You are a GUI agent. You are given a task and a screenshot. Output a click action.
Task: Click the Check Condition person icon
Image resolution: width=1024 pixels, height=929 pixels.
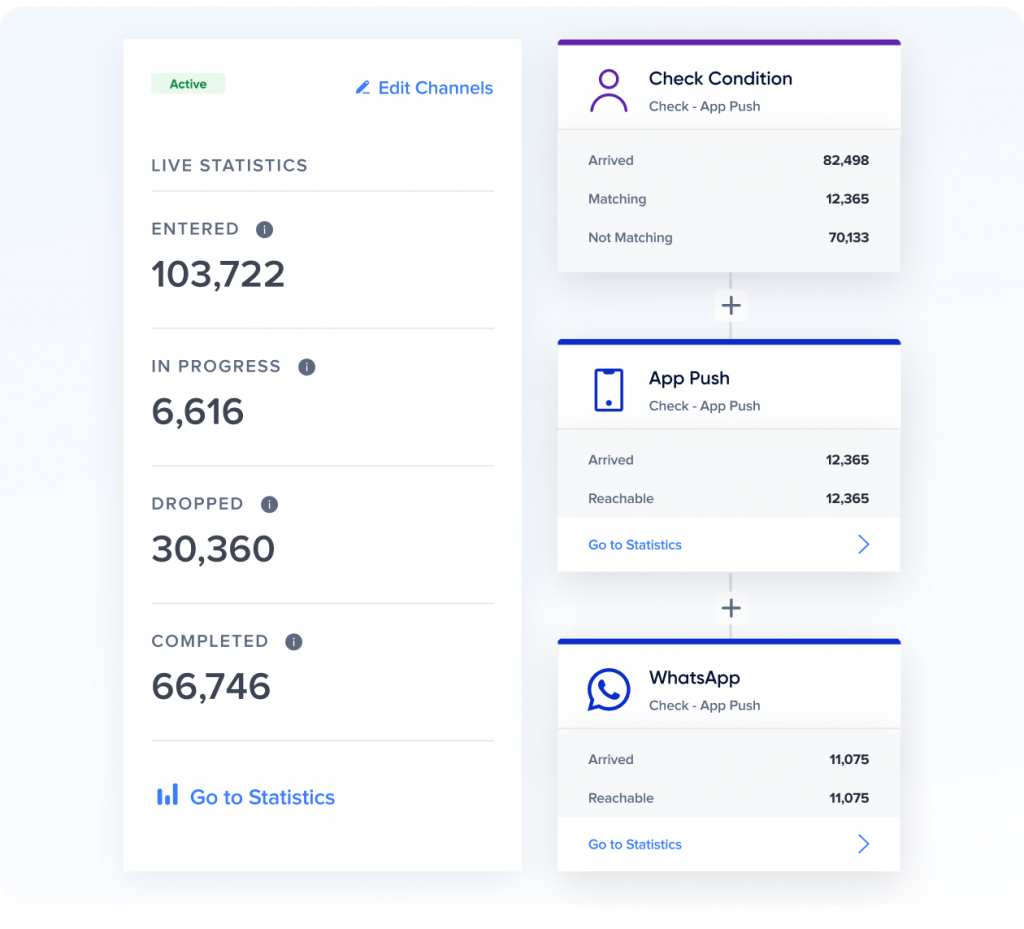[x=608, y=89]
